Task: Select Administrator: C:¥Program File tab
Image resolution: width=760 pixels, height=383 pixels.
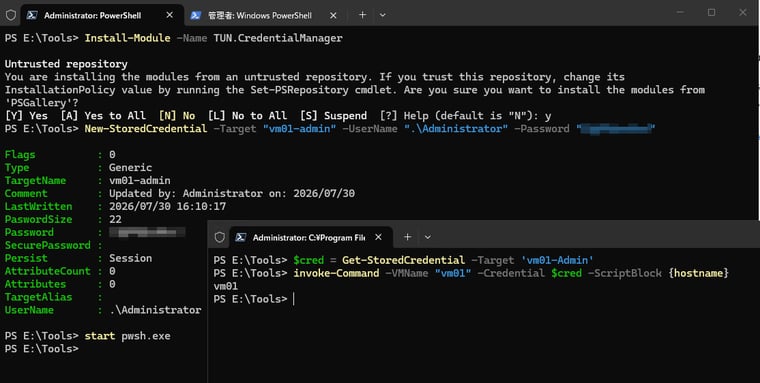Action: [x=311, y=237]
